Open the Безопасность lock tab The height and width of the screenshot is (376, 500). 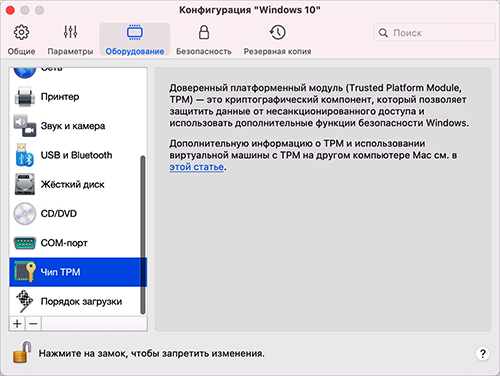click(x=204, y=39)
